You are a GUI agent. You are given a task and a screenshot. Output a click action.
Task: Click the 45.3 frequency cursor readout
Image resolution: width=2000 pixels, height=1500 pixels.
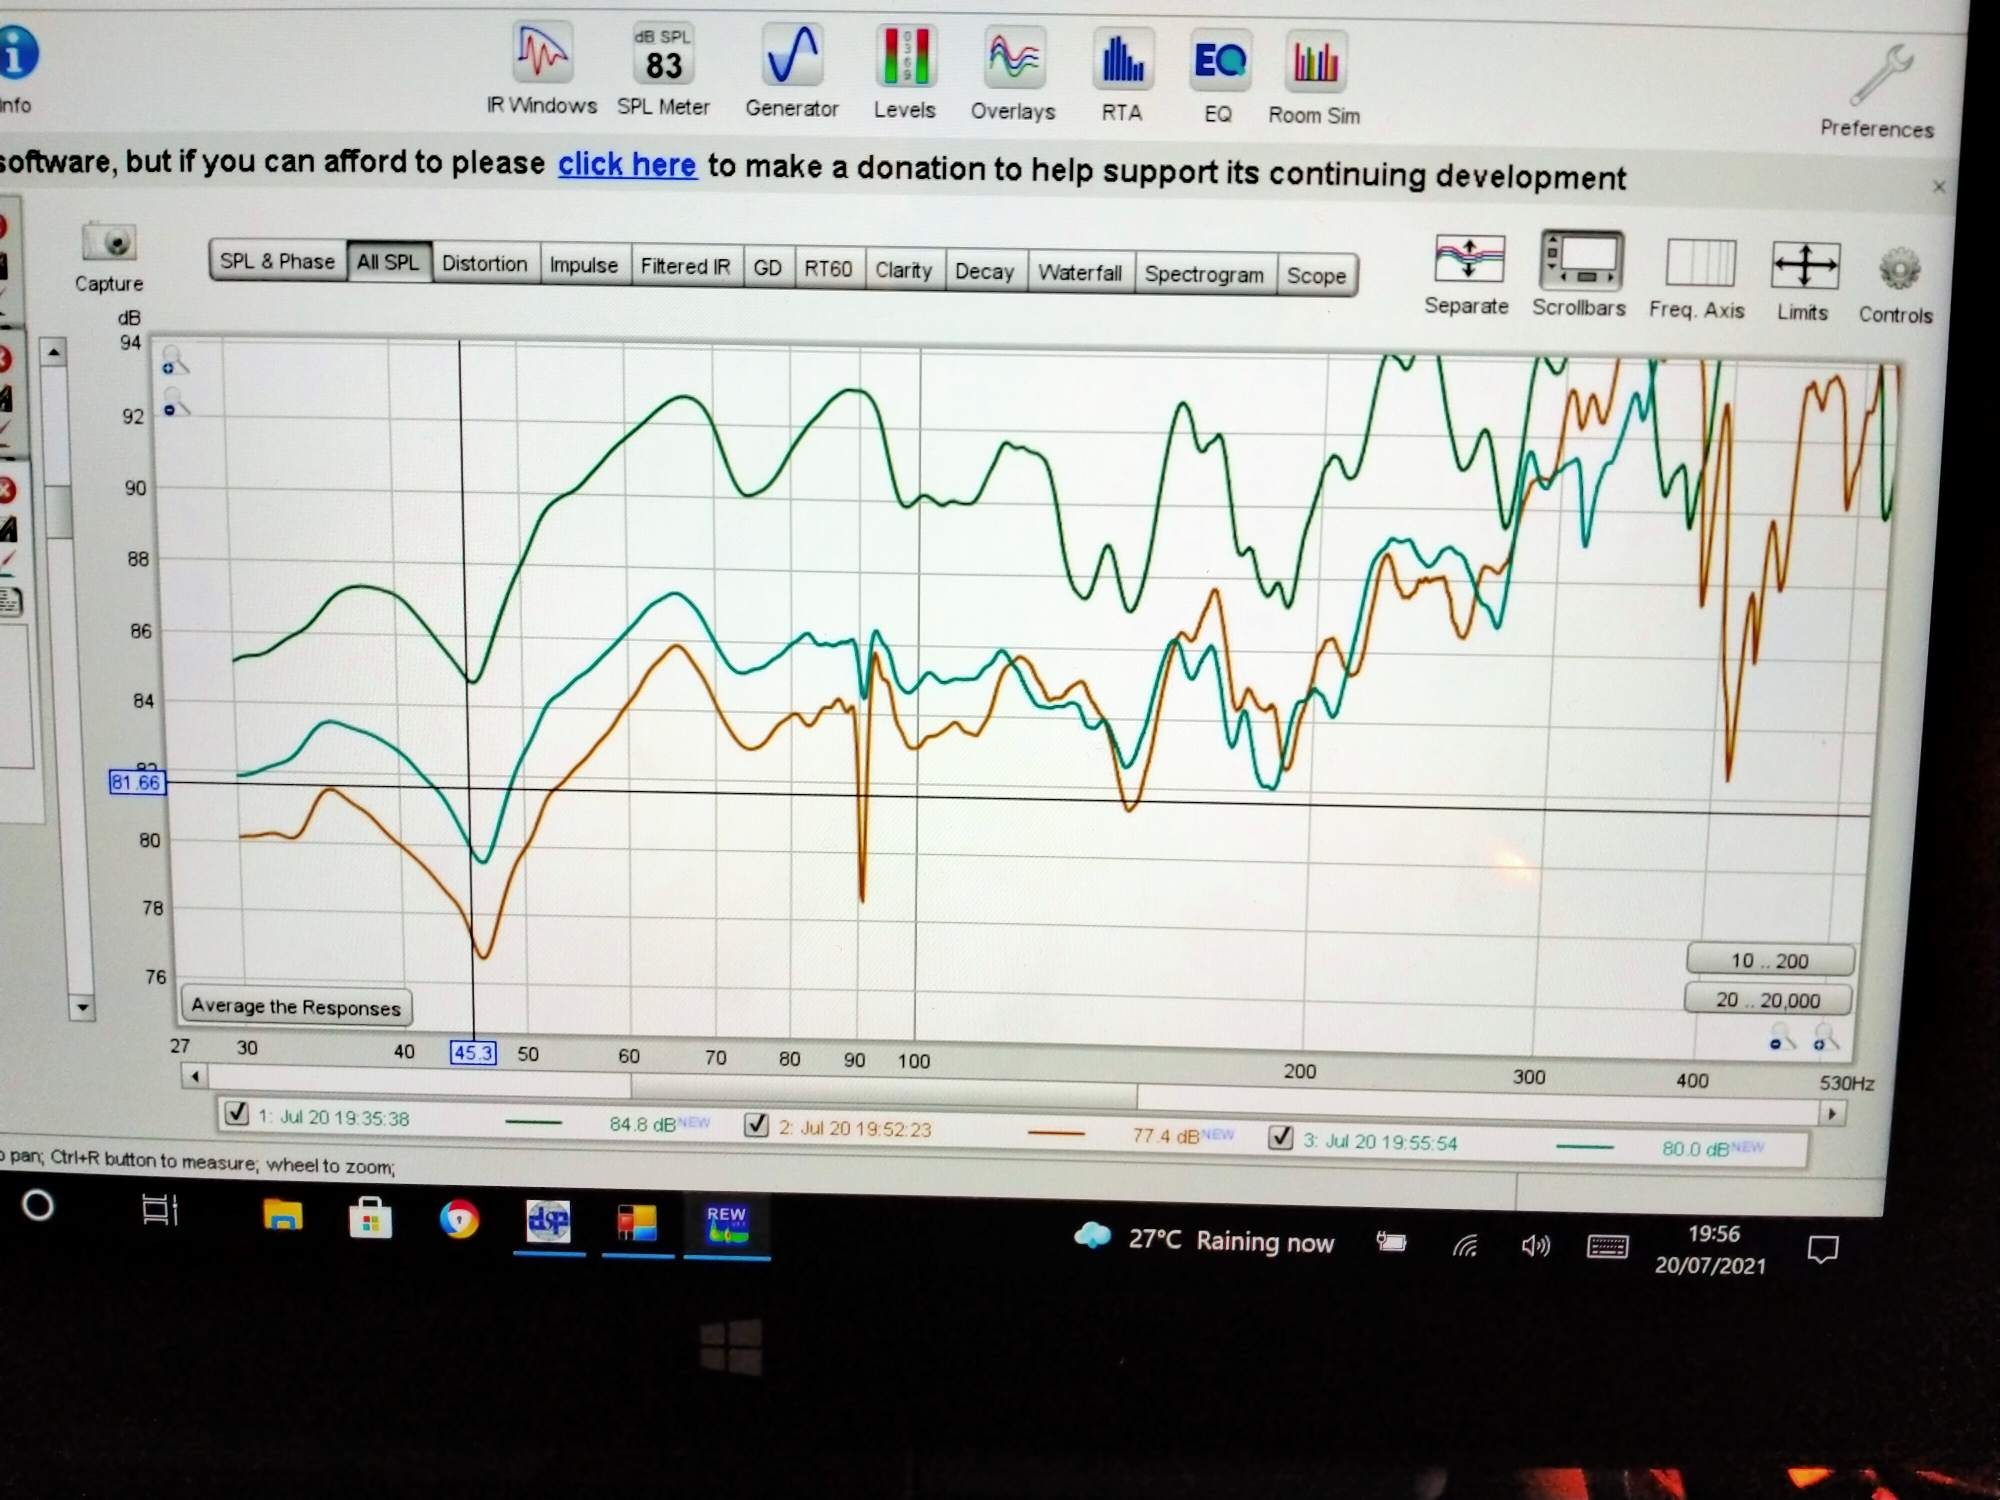pyautogui.click(x=473, y=1052)
